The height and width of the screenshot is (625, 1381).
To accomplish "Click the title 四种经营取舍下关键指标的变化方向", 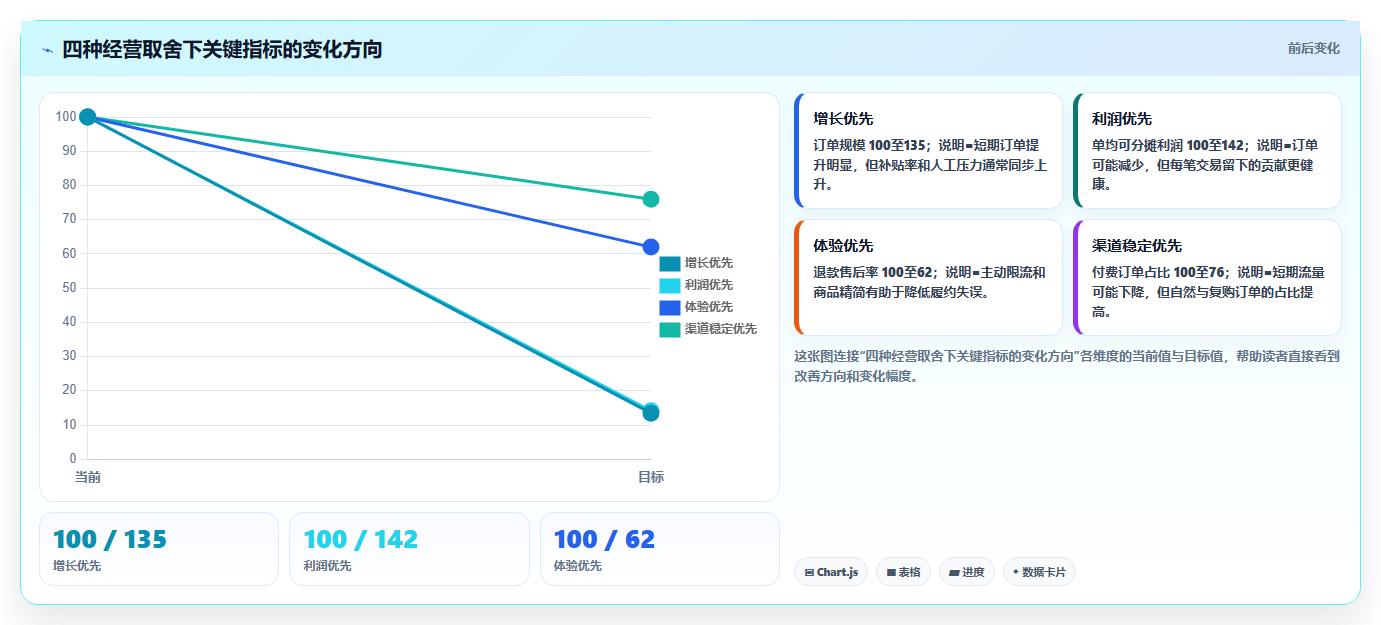I will (222, 49).
